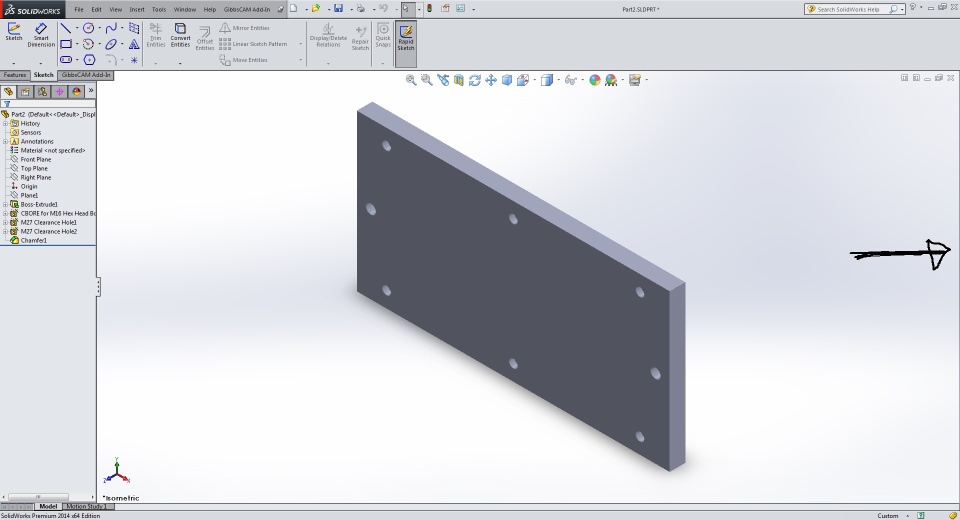This screenshot has width=960, height=520.
Task: Open the Edit menu
Action: (97, 9)
